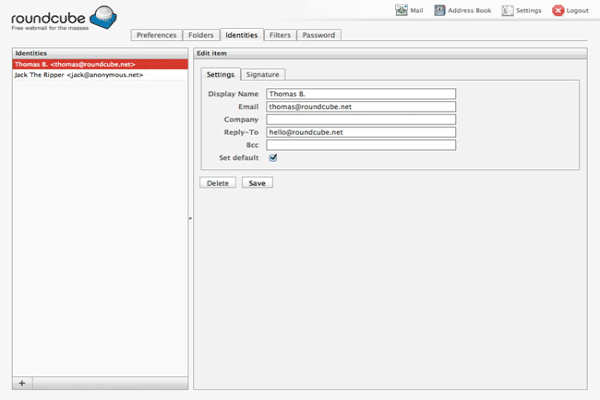Delete the current identity

217,183
